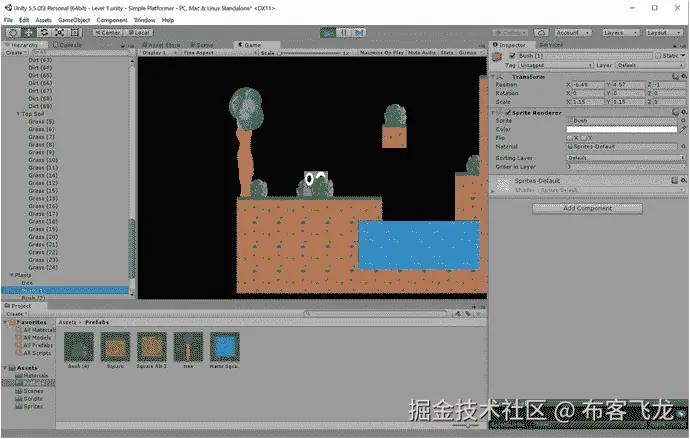Click the Pause button

(344, 33)
